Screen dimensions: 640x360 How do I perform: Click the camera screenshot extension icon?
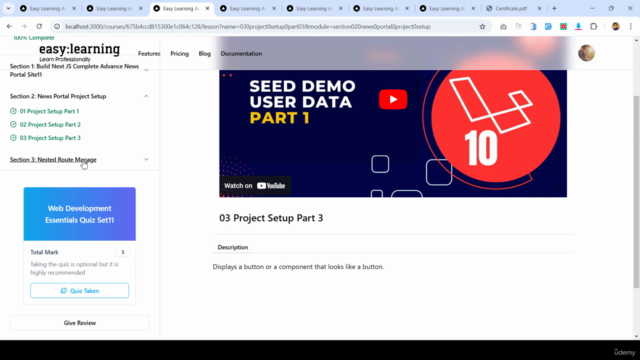pyautogui.click(x=503, y=27)
